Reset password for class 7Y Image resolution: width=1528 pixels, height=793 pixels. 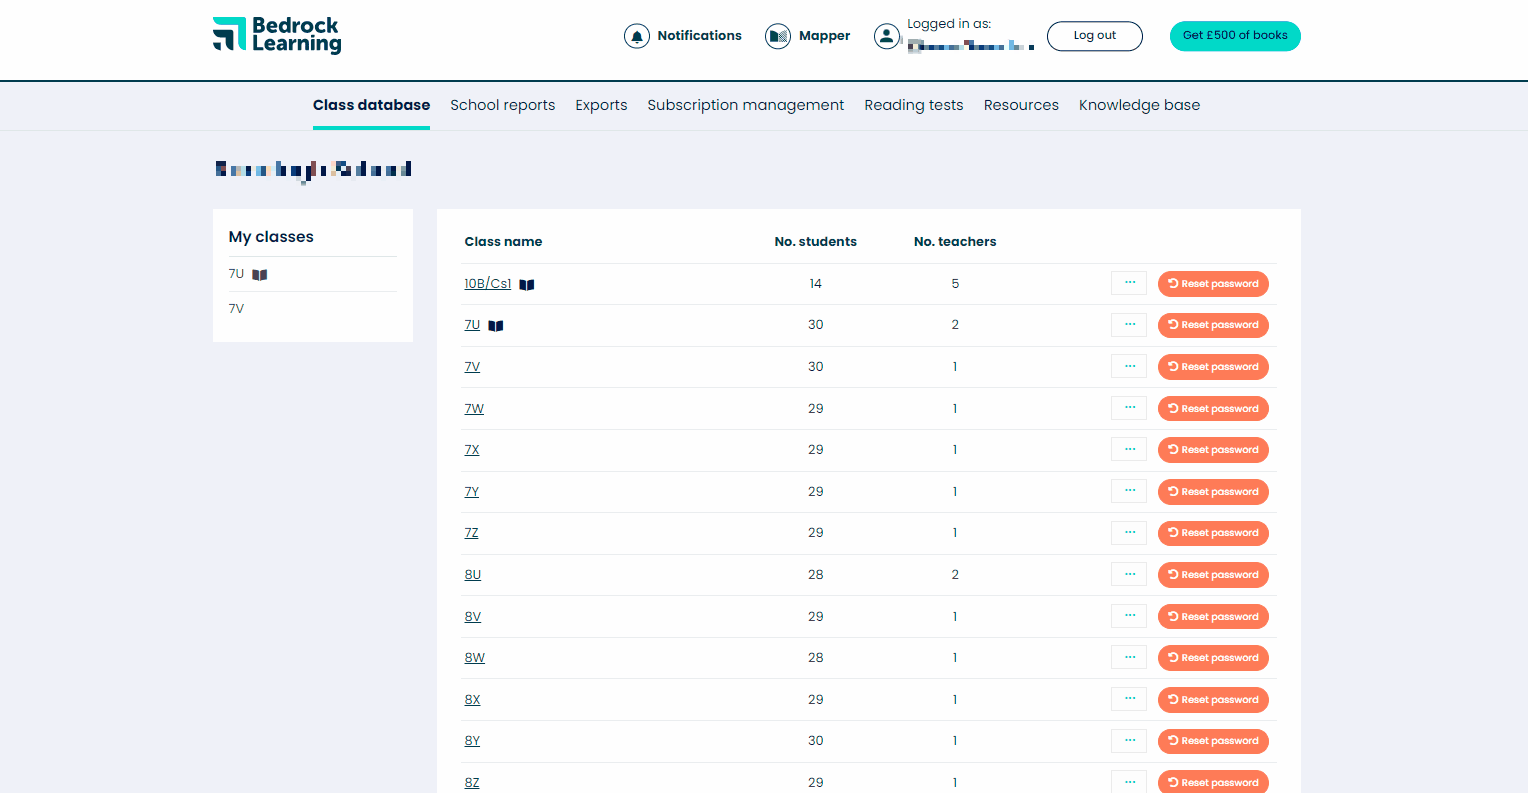[x=1213, y=492]
